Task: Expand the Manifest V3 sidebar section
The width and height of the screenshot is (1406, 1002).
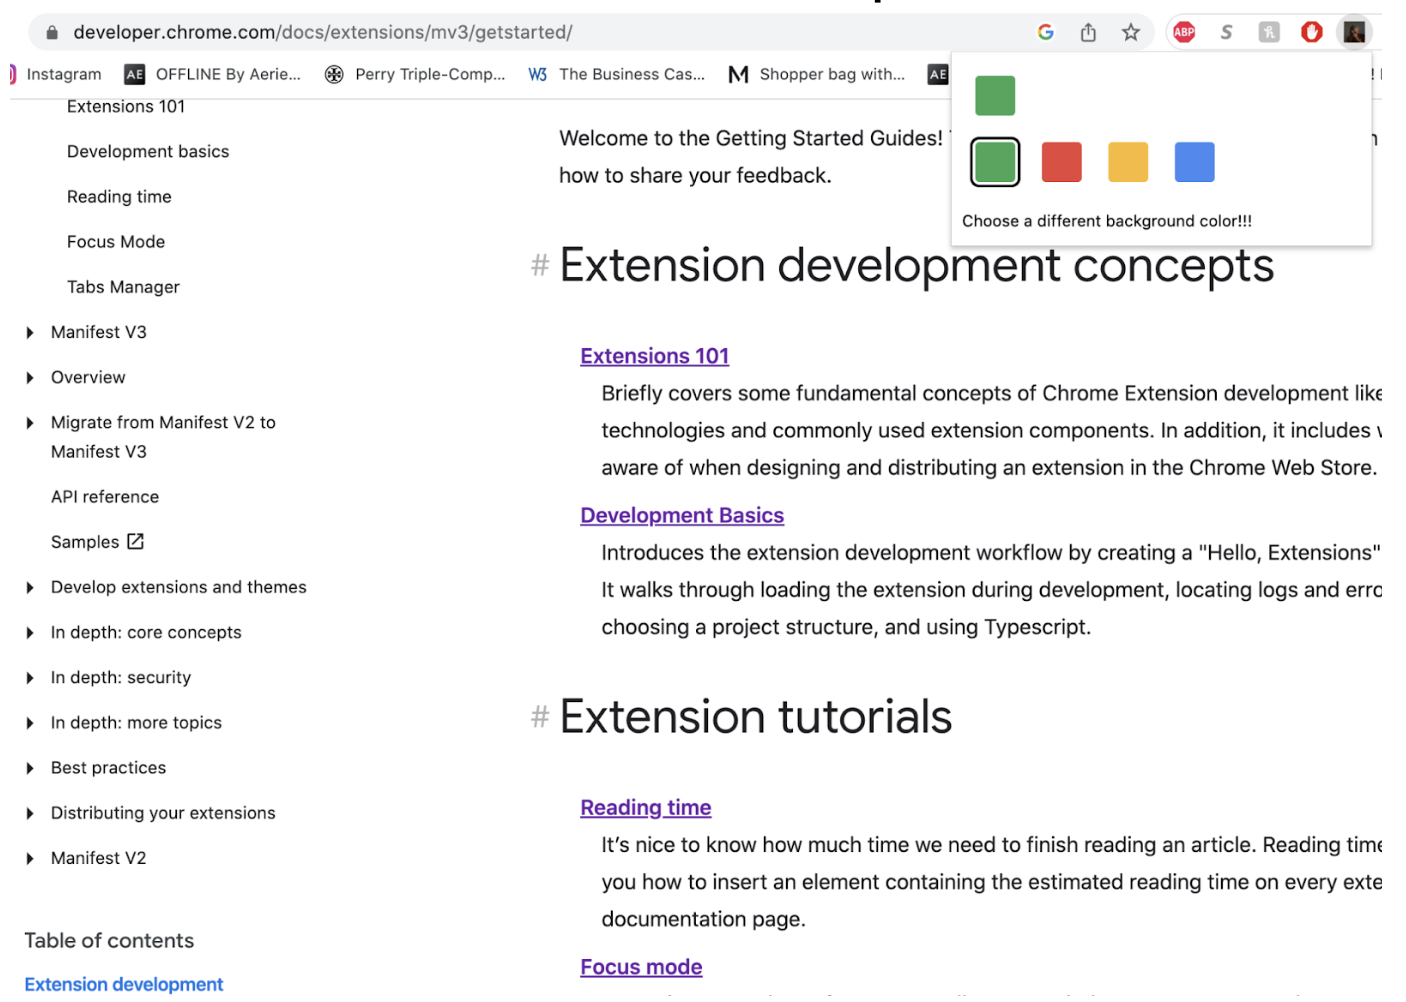Action: coord(30,333)
